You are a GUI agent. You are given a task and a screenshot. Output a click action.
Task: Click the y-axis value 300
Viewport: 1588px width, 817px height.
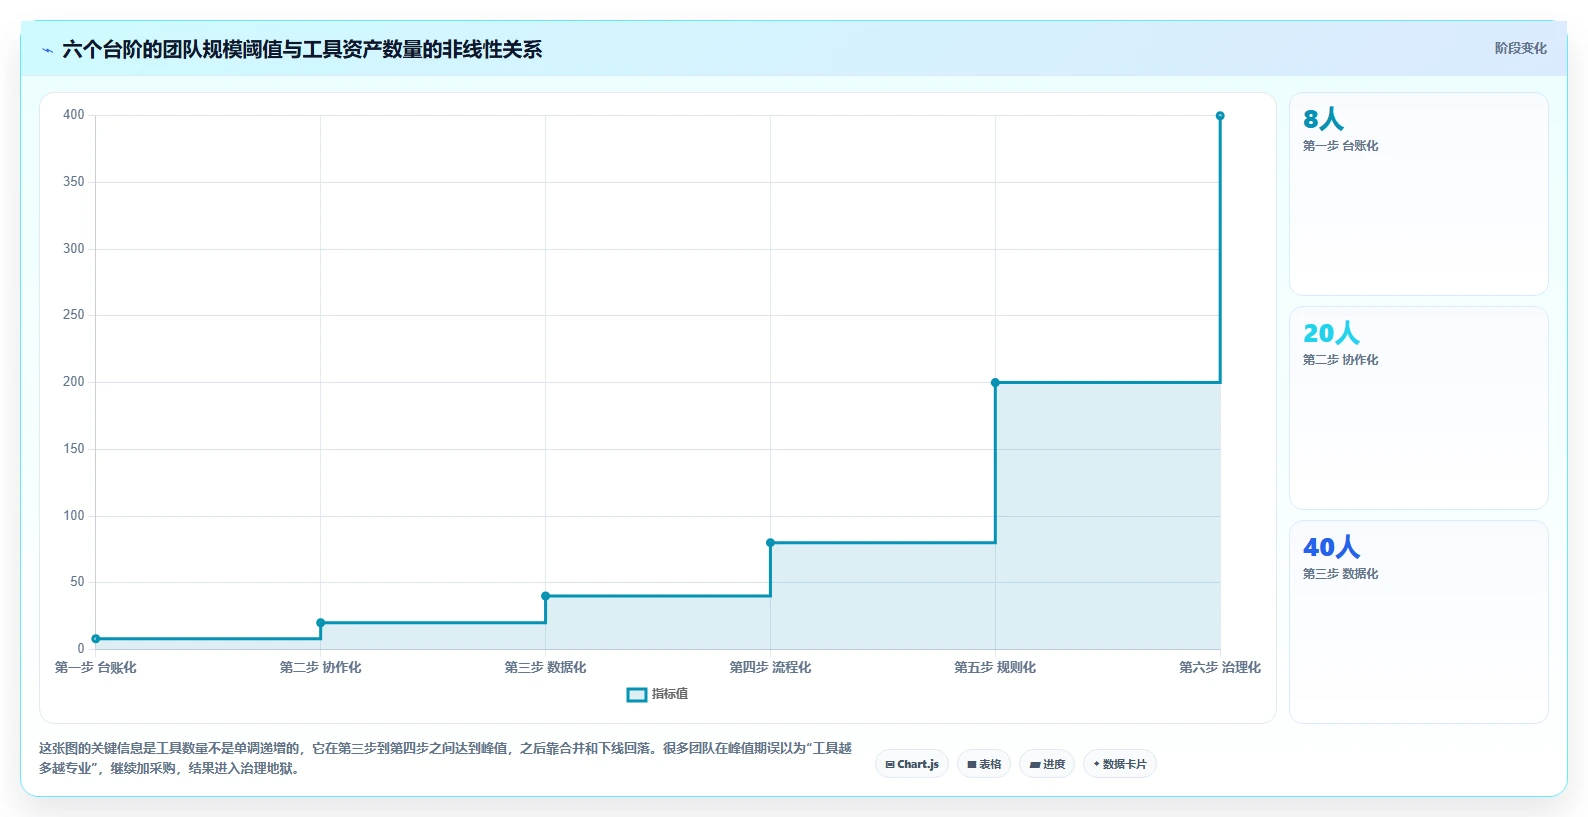(74, 249)
